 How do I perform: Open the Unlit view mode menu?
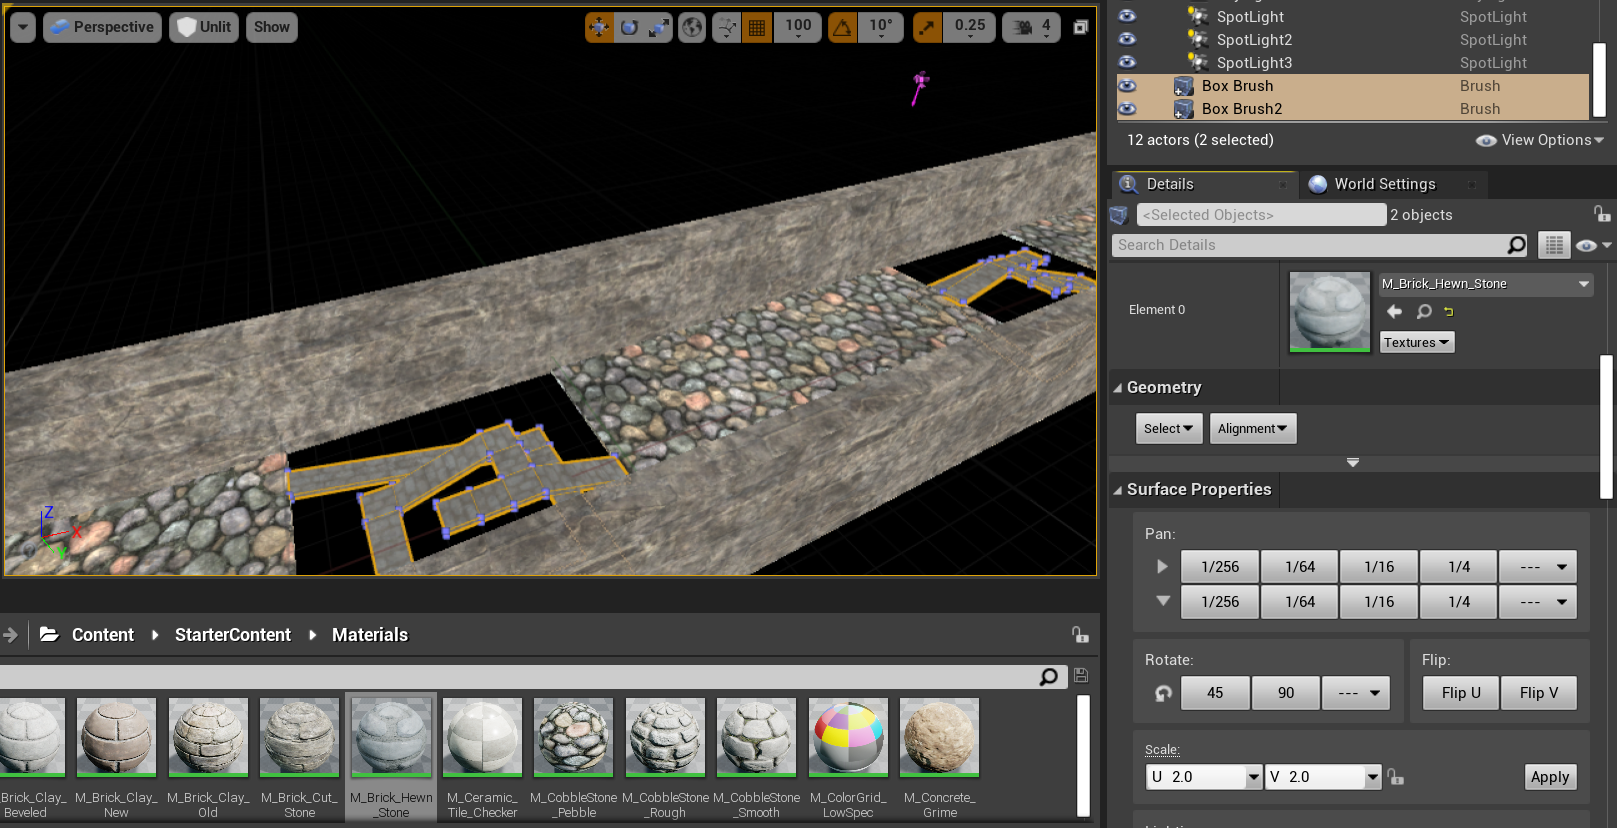(x=204, y=27)
